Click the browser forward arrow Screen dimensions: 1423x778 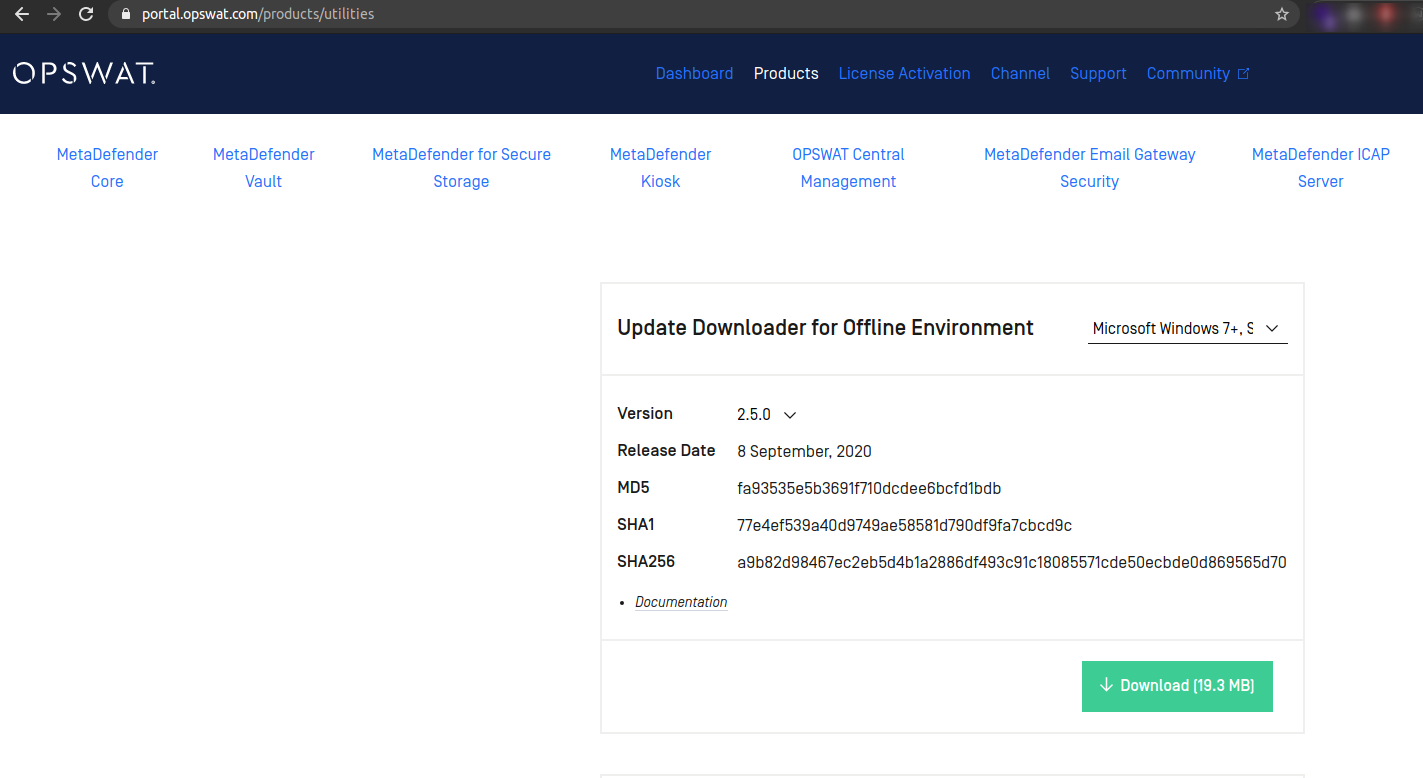click(x=54, y=14)
